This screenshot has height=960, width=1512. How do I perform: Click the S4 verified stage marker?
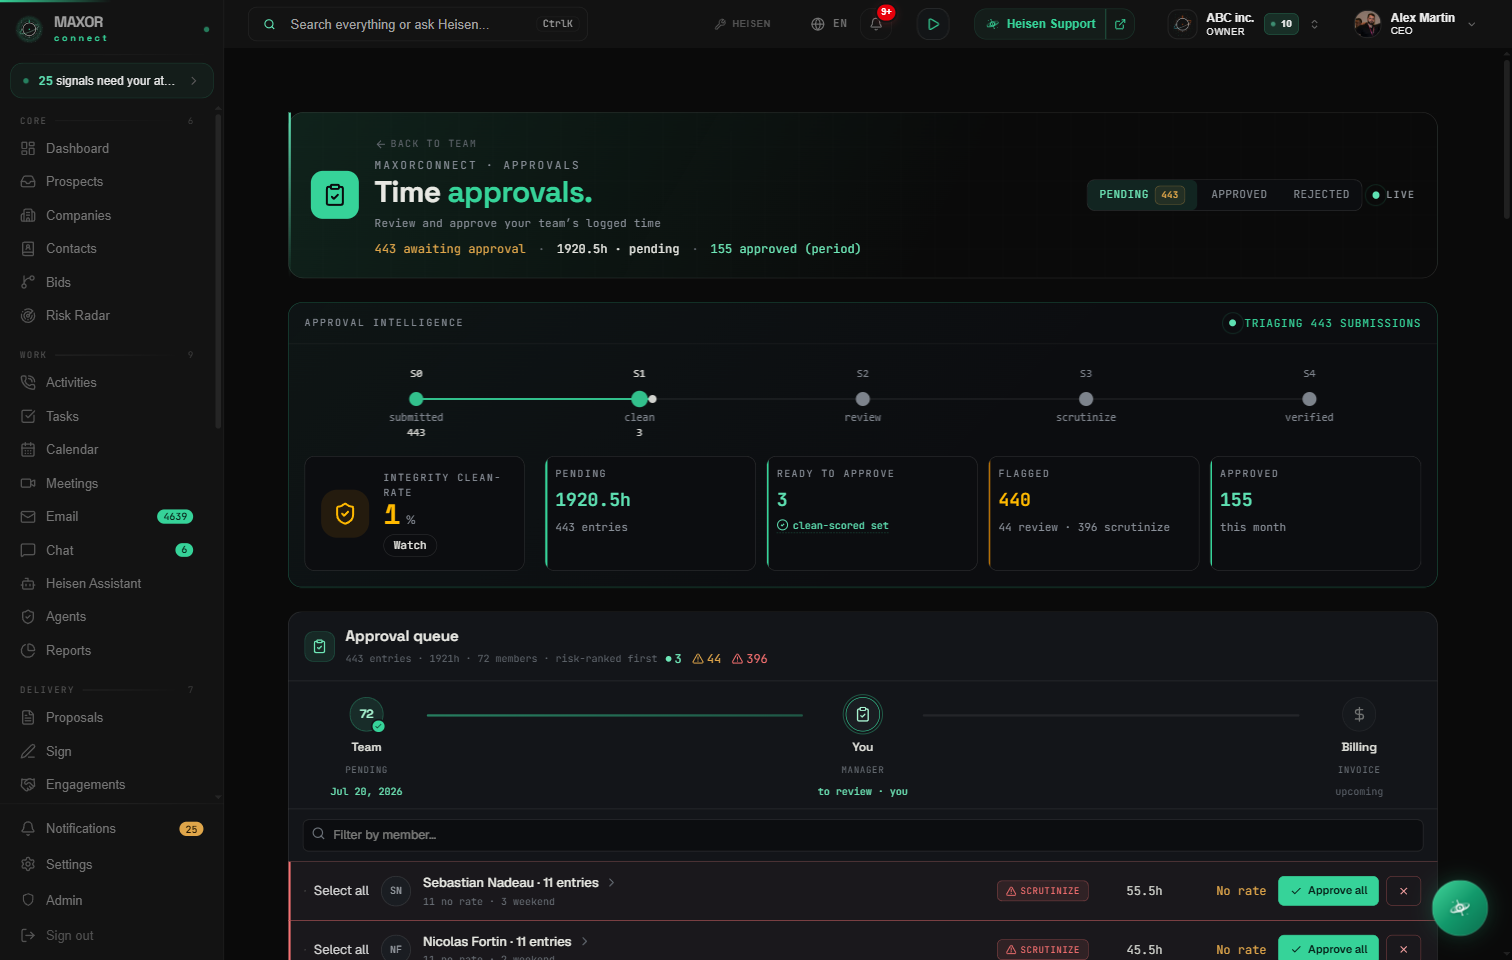tap(1309, 399)
